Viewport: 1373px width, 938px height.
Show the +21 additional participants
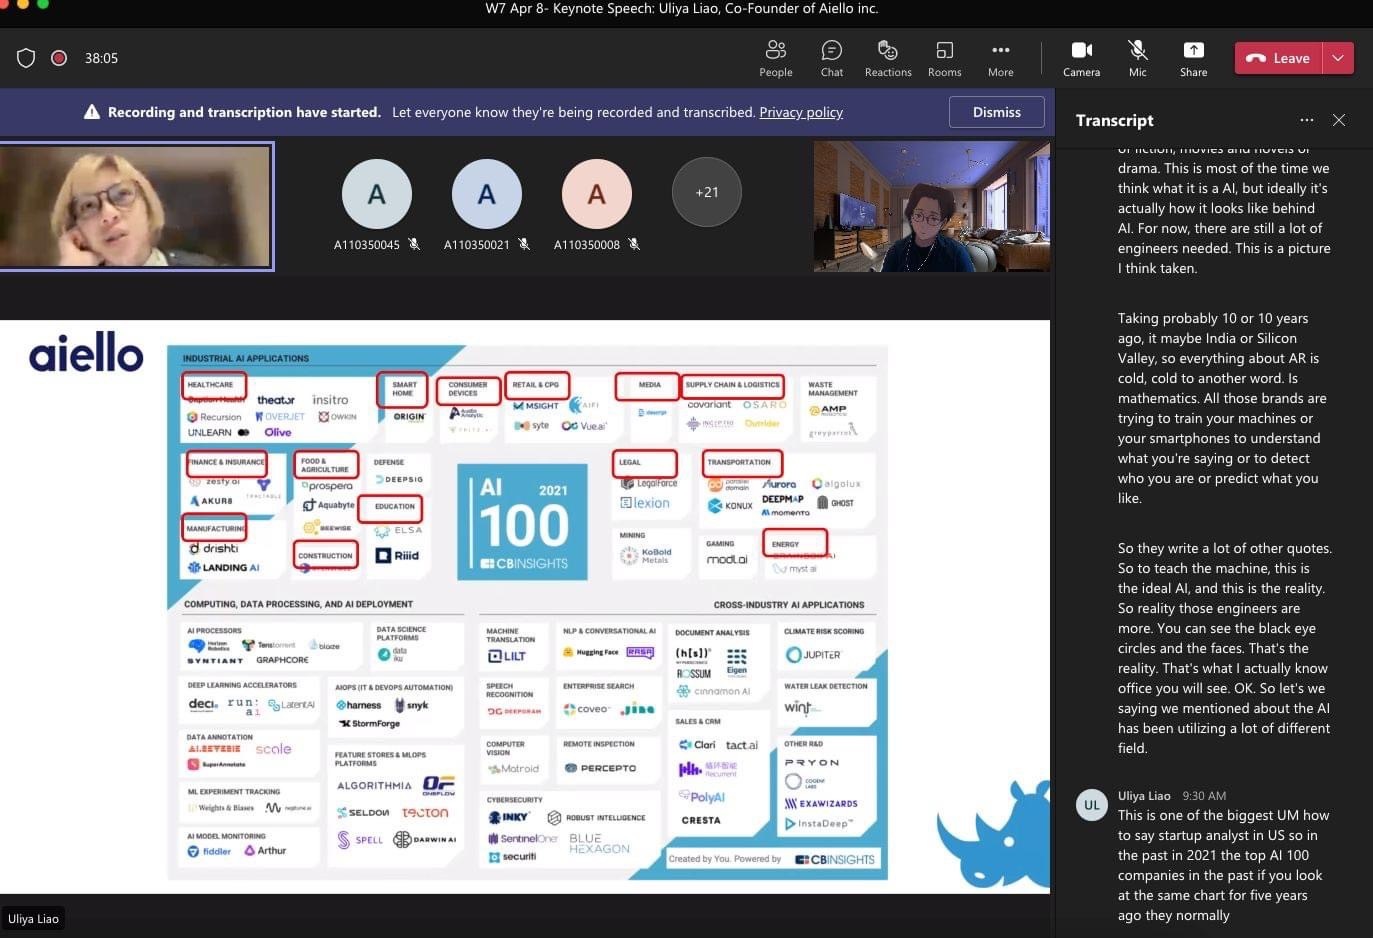(x=706, y=192)
